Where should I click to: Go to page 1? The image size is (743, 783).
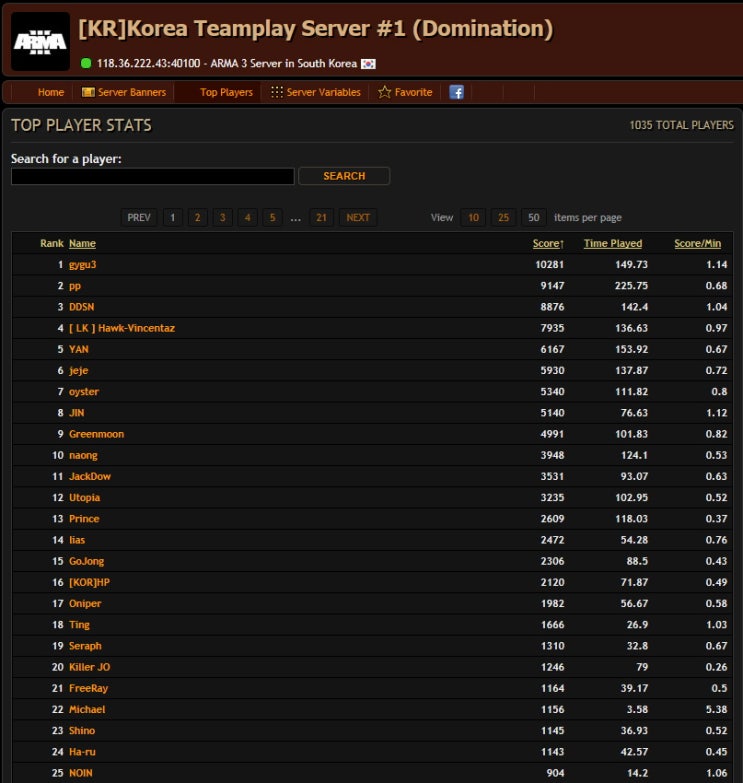(173, 218)
